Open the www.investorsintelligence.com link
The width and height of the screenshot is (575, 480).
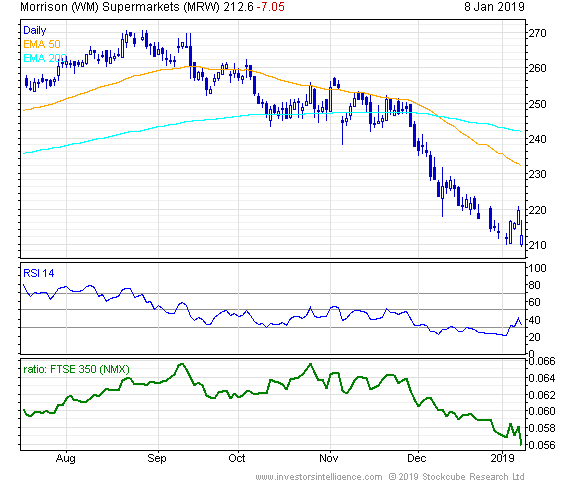point(319,476)
